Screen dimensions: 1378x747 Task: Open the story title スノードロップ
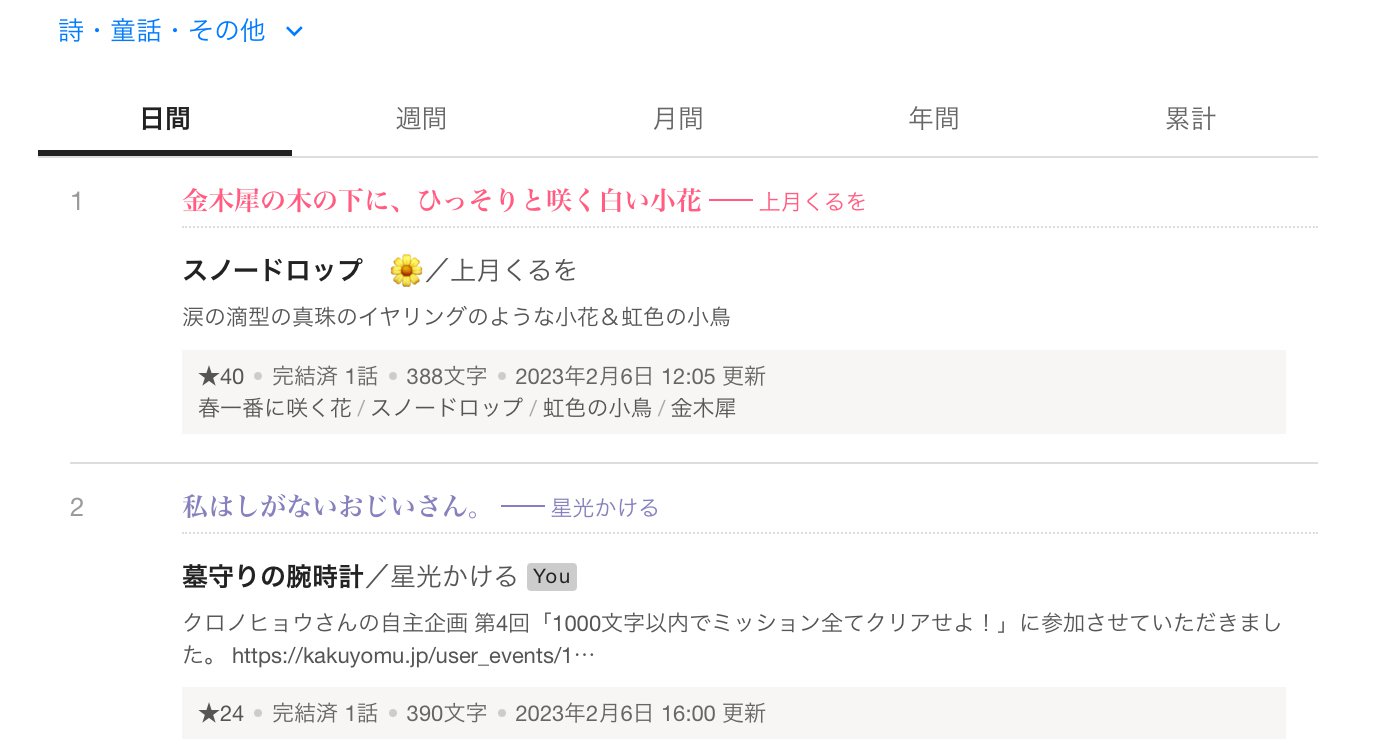[x=272, y=270]
